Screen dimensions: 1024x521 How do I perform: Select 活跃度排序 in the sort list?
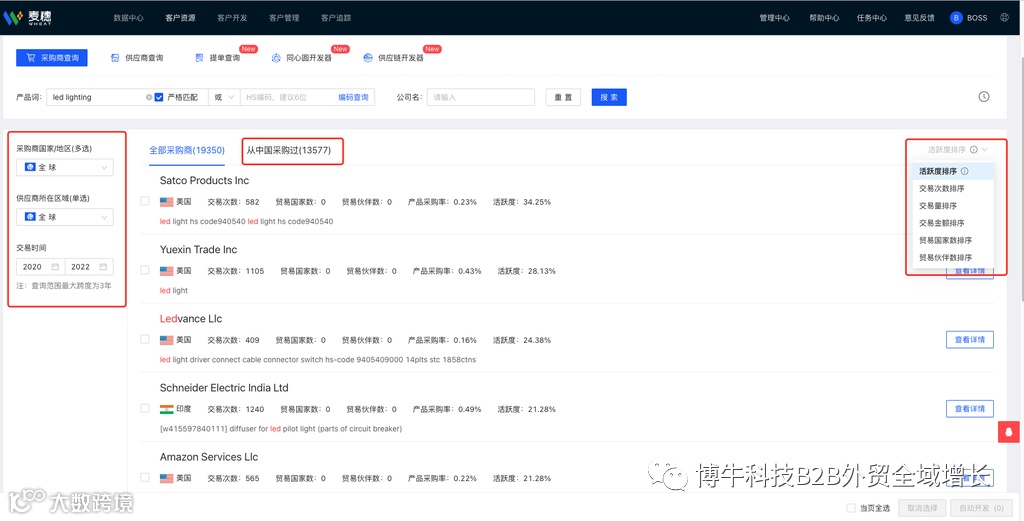click(x=953, y=171)
